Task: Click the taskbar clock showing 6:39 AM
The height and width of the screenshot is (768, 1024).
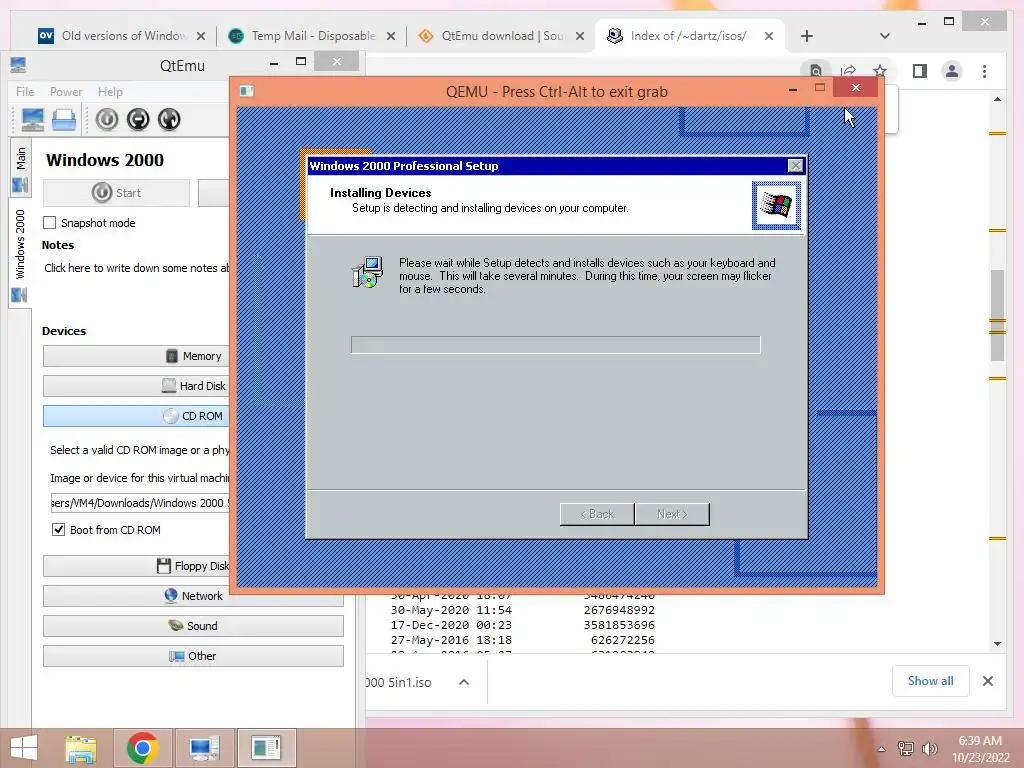Action: click(980, 748)
